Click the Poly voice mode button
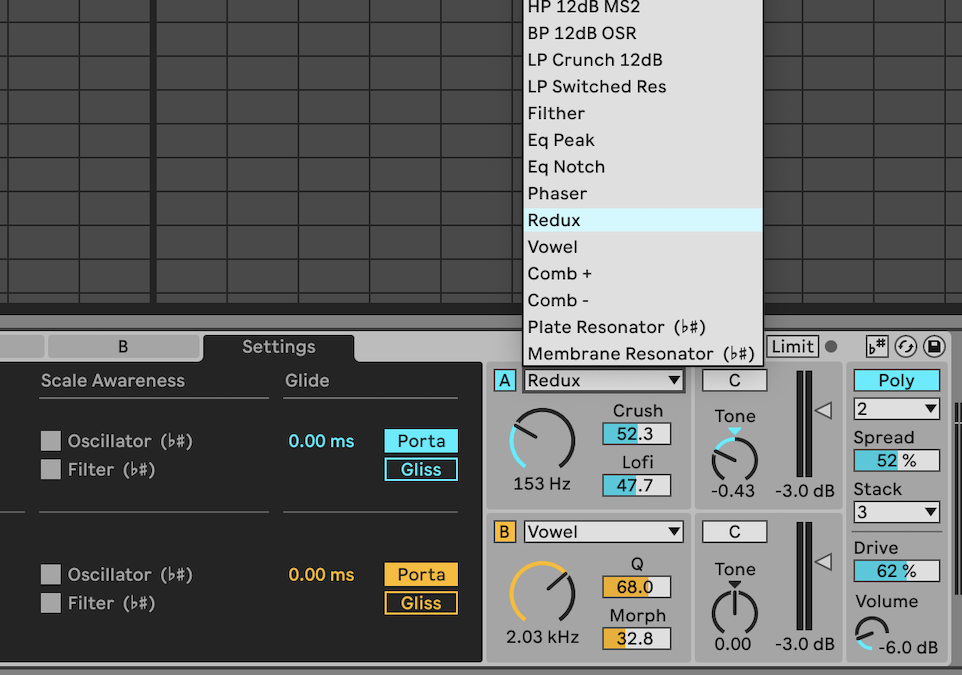This screenshot has width=962, height=675. tap(896, 380)
